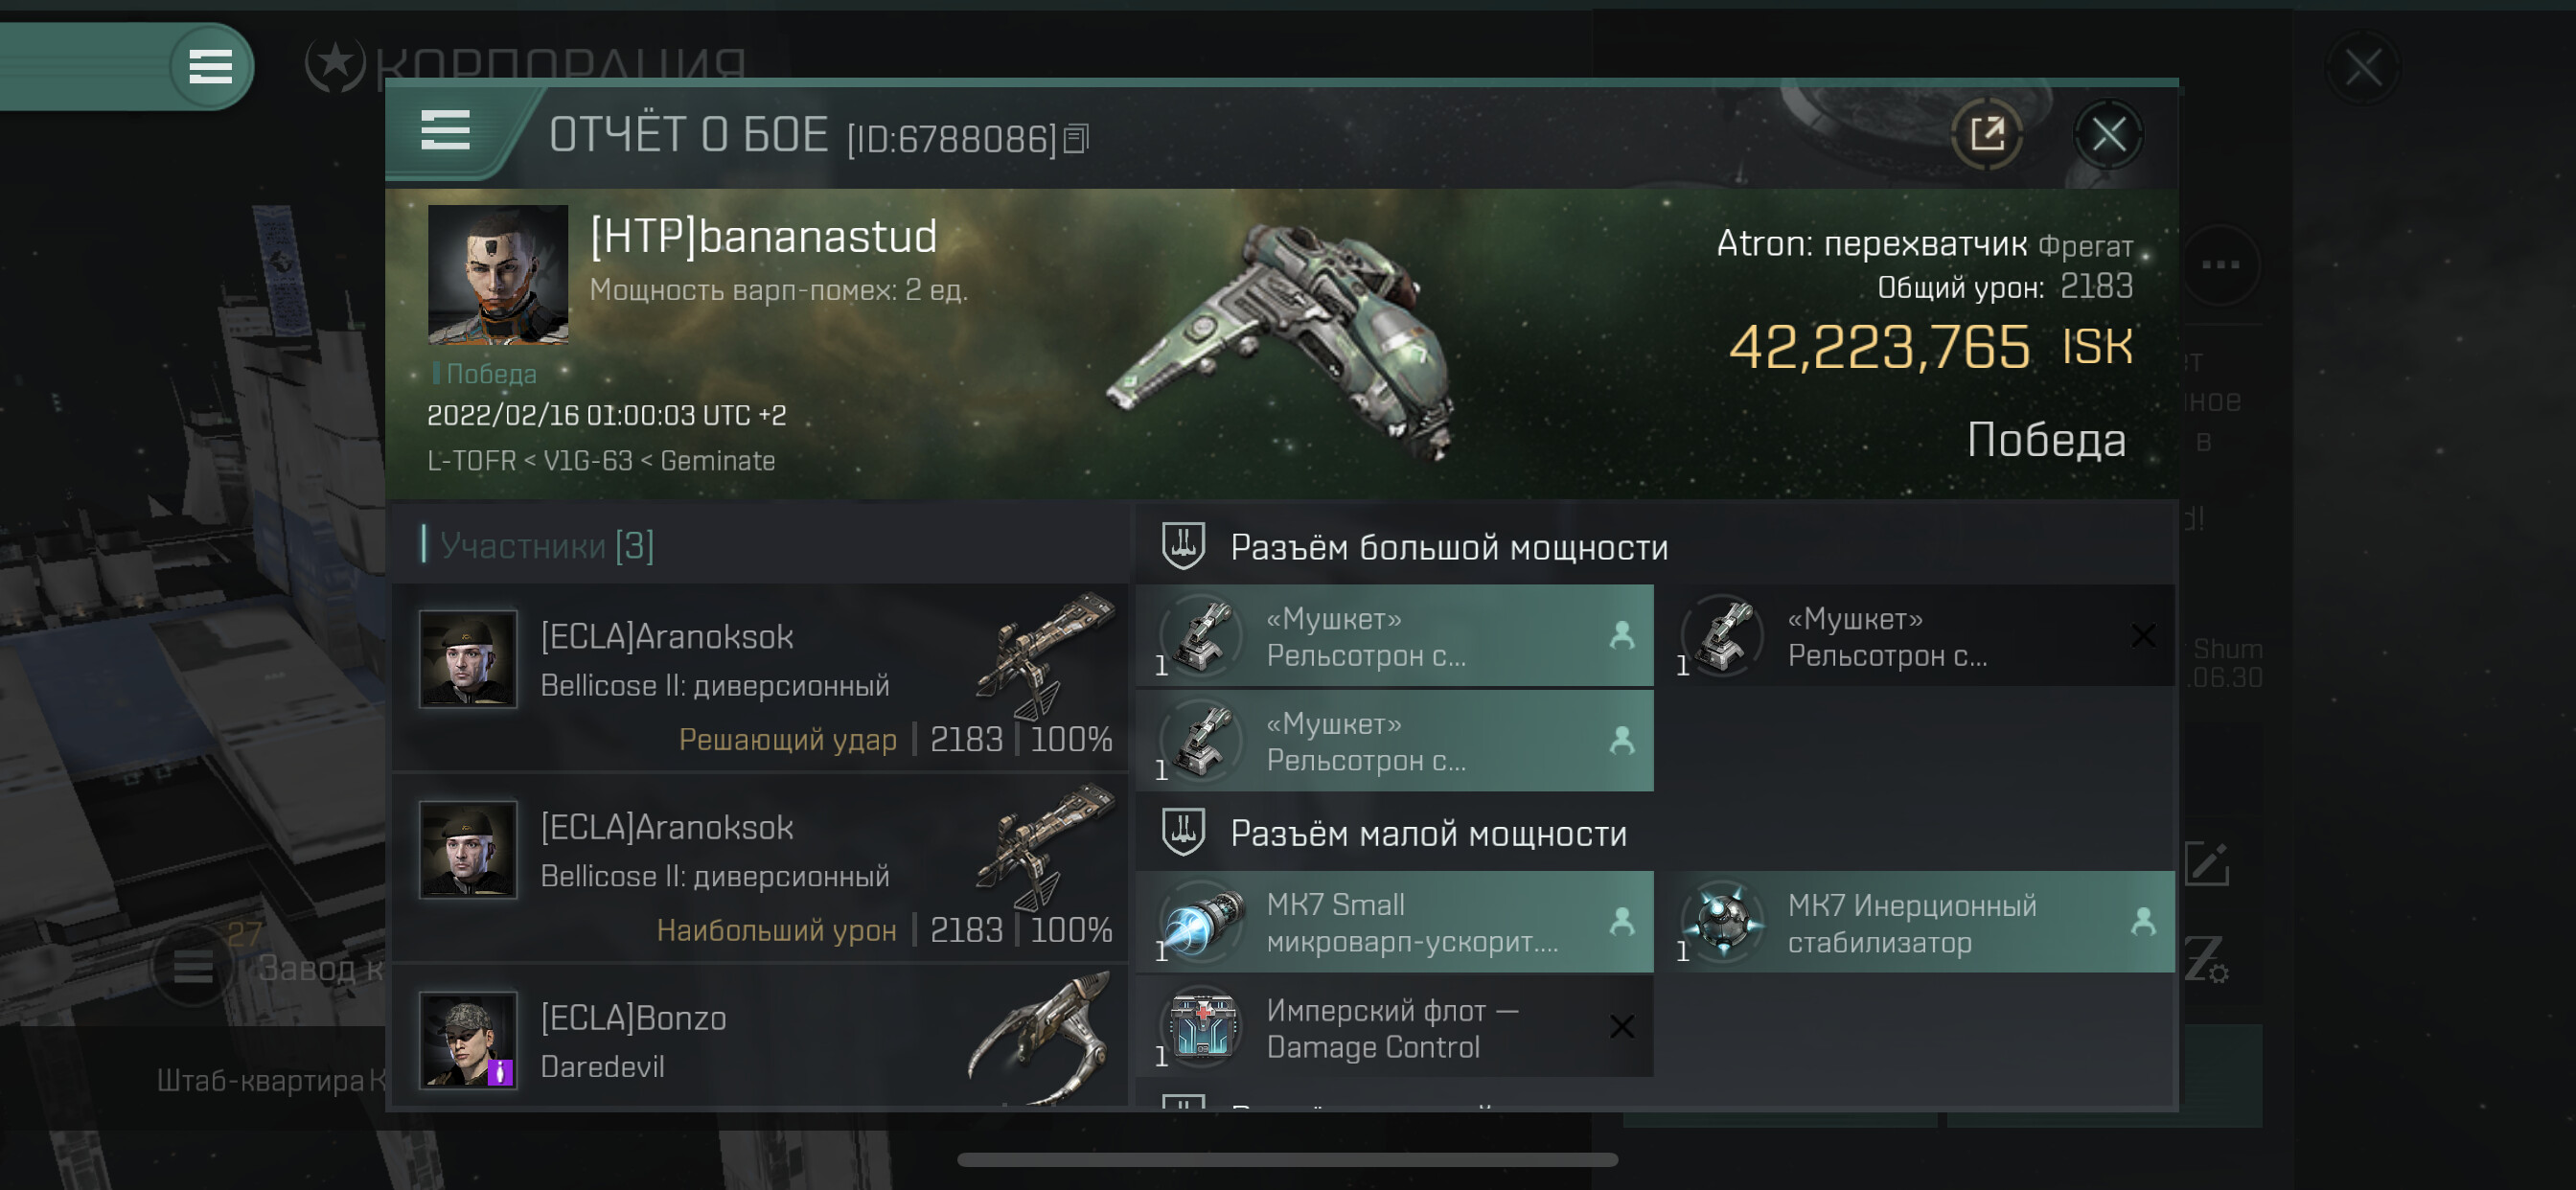
Task: Open the top-left main menu button
Action: coord(210,67)
